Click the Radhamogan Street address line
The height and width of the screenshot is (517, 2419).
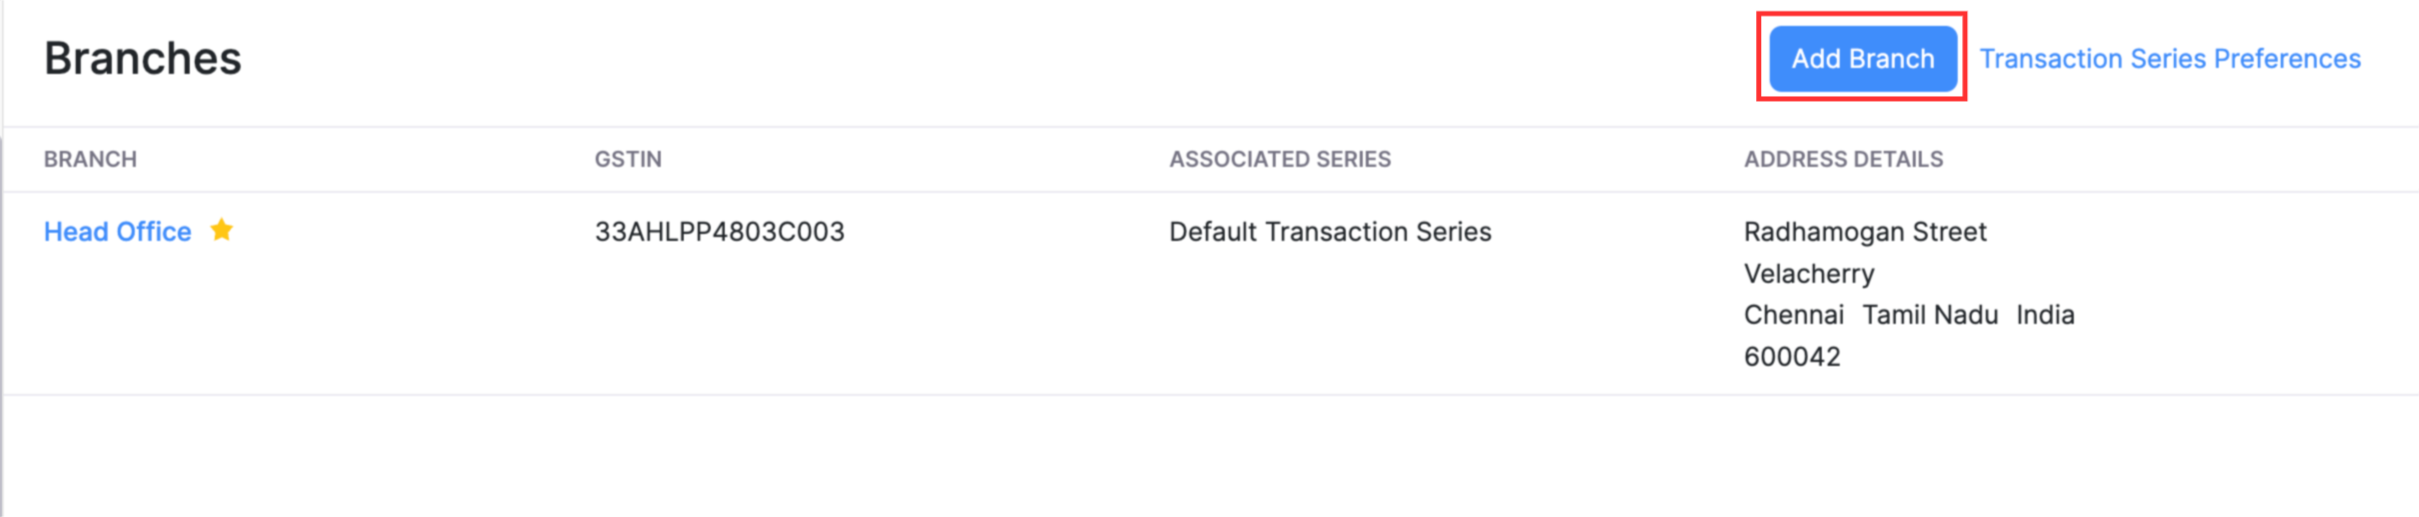[1864, 232]
